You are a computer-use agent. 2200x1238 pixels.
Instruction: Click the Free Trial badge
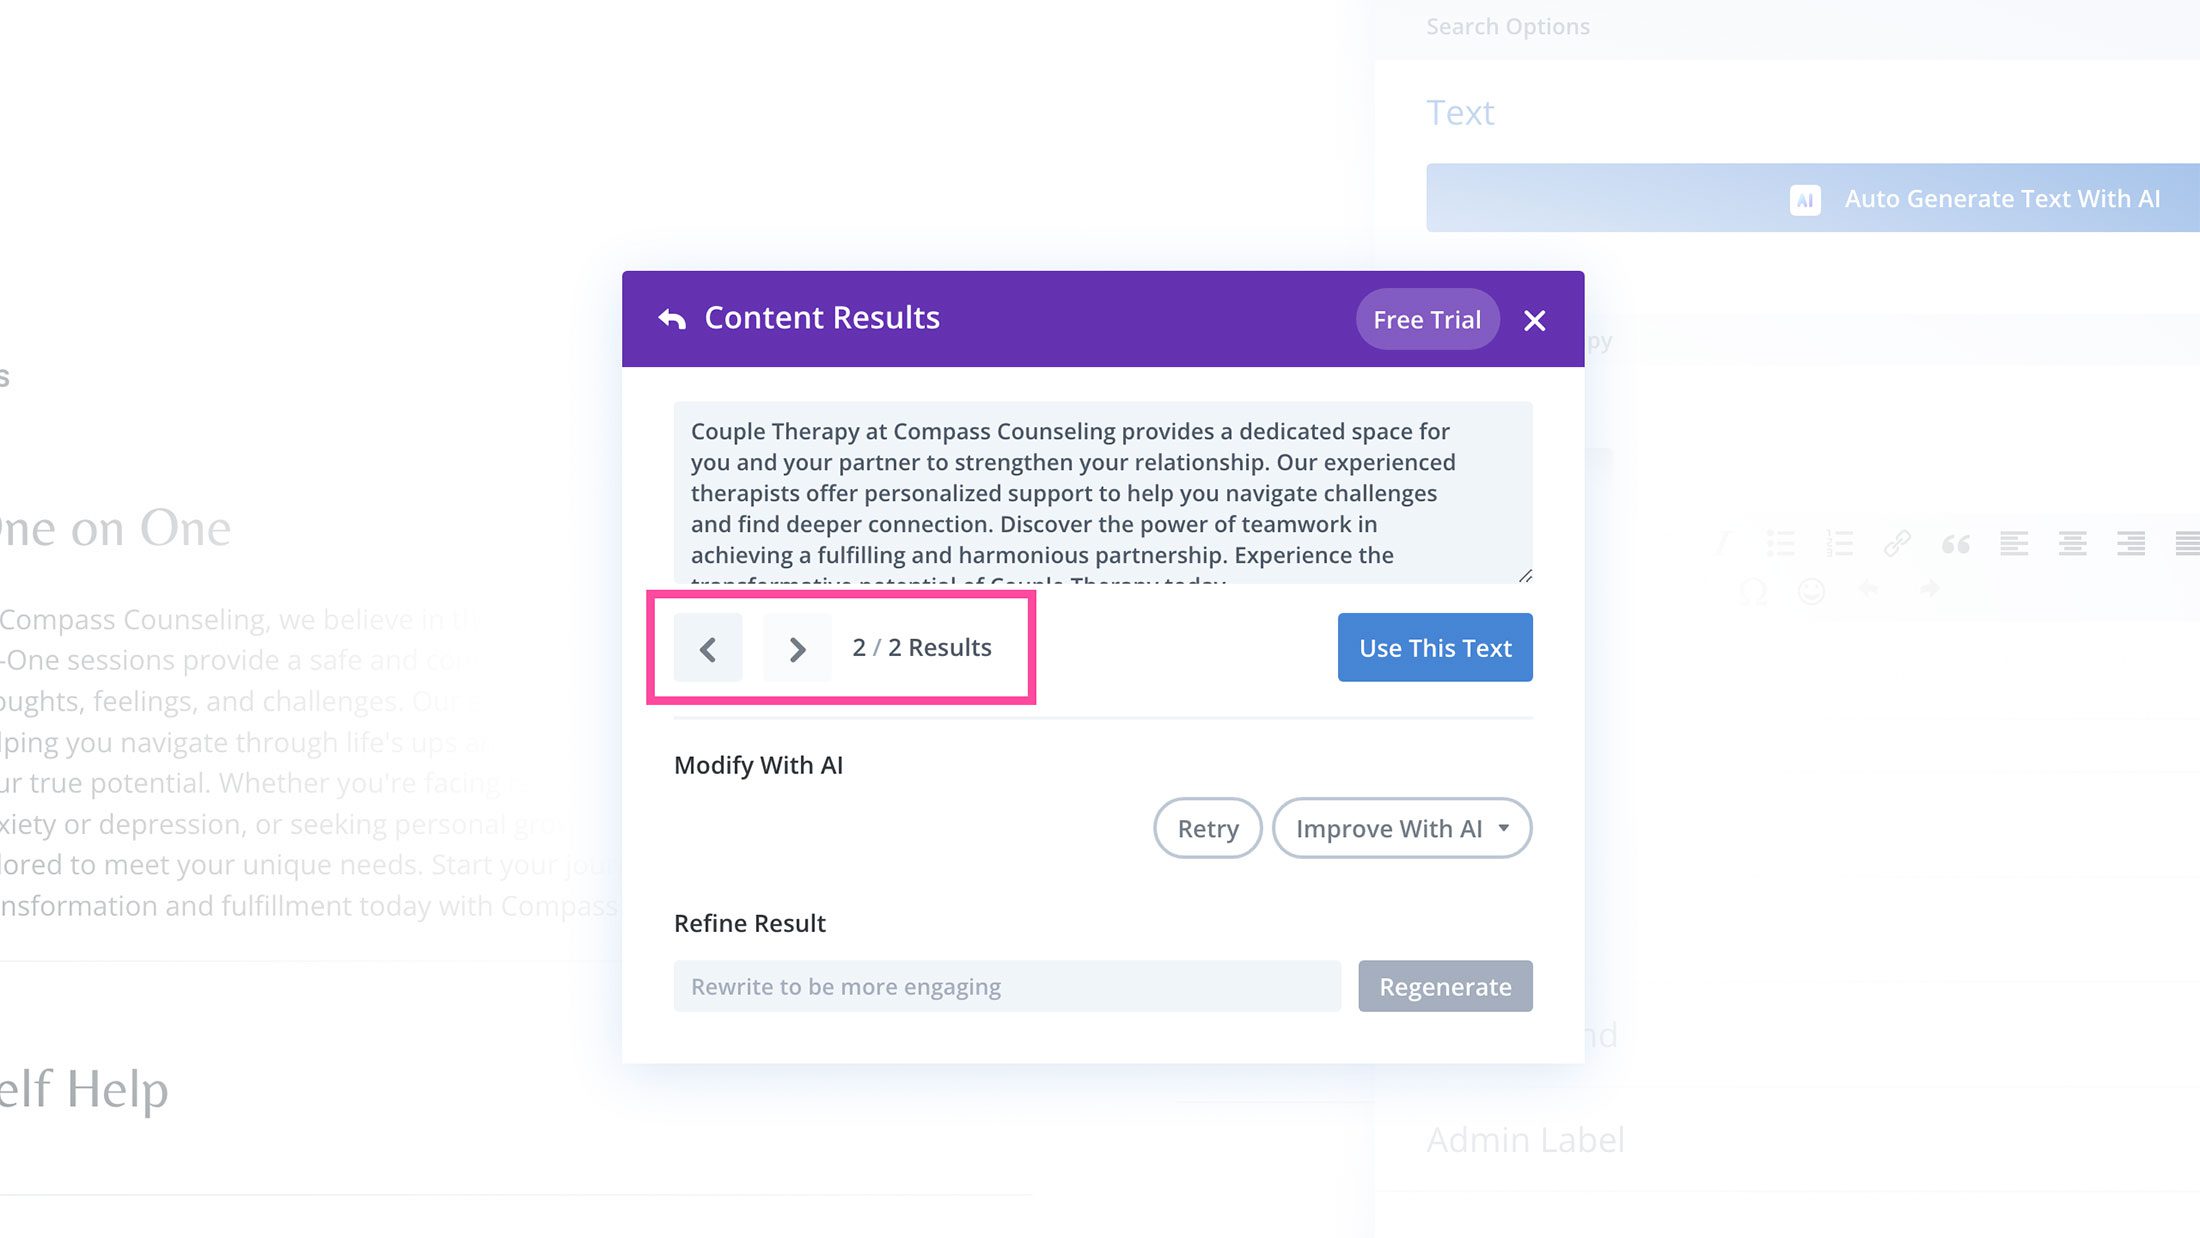[x=1426, y=320]
